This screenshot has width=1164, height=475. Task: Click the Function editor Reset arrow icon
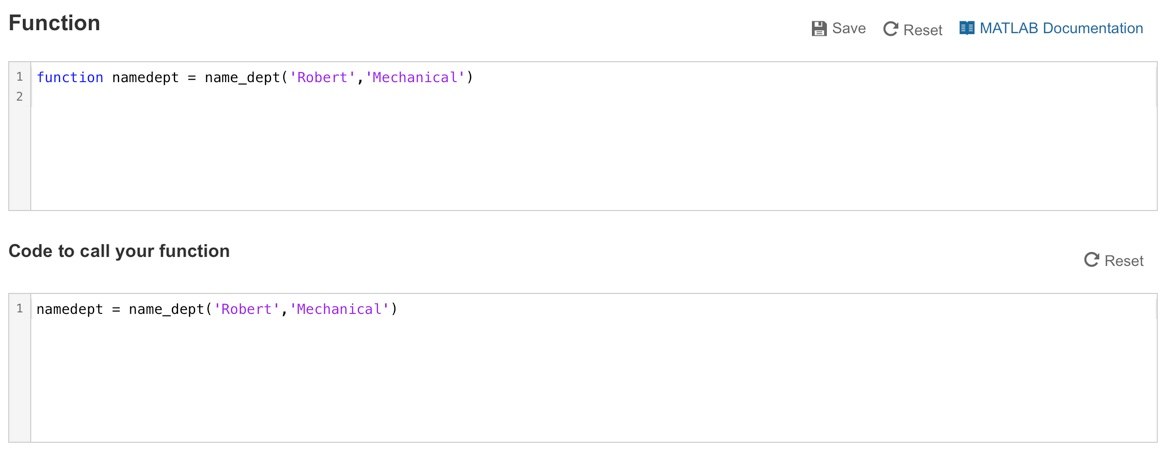[x=891, y=30]
